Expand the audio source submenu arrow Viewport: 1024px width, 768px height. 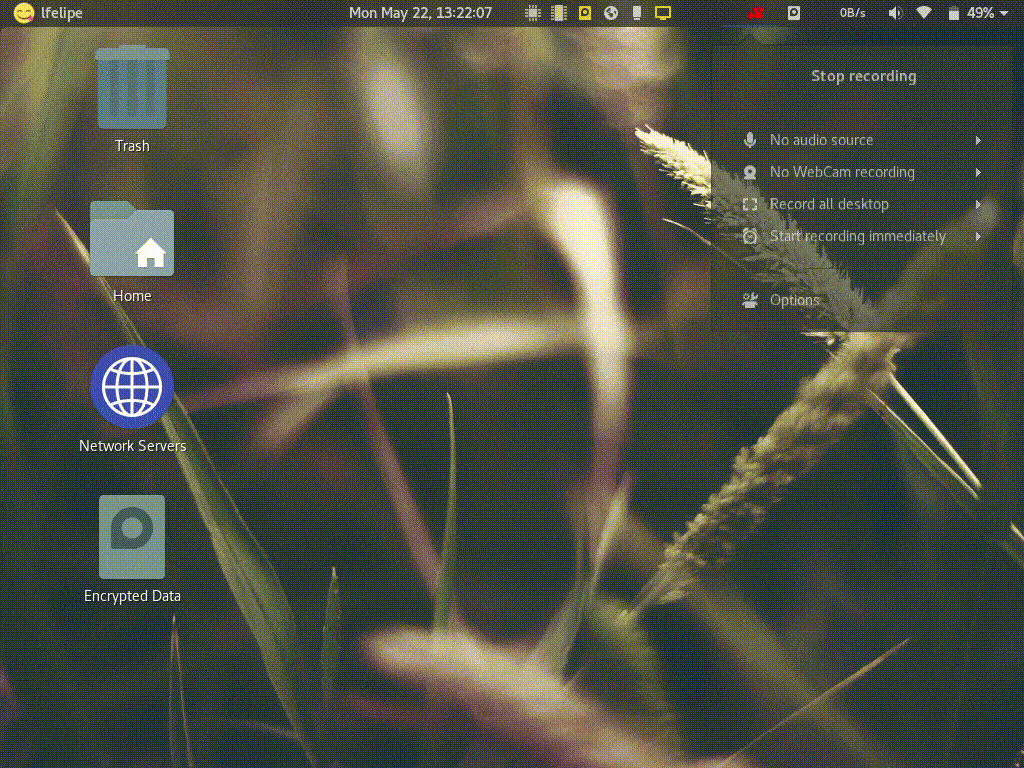click(978, 140)
